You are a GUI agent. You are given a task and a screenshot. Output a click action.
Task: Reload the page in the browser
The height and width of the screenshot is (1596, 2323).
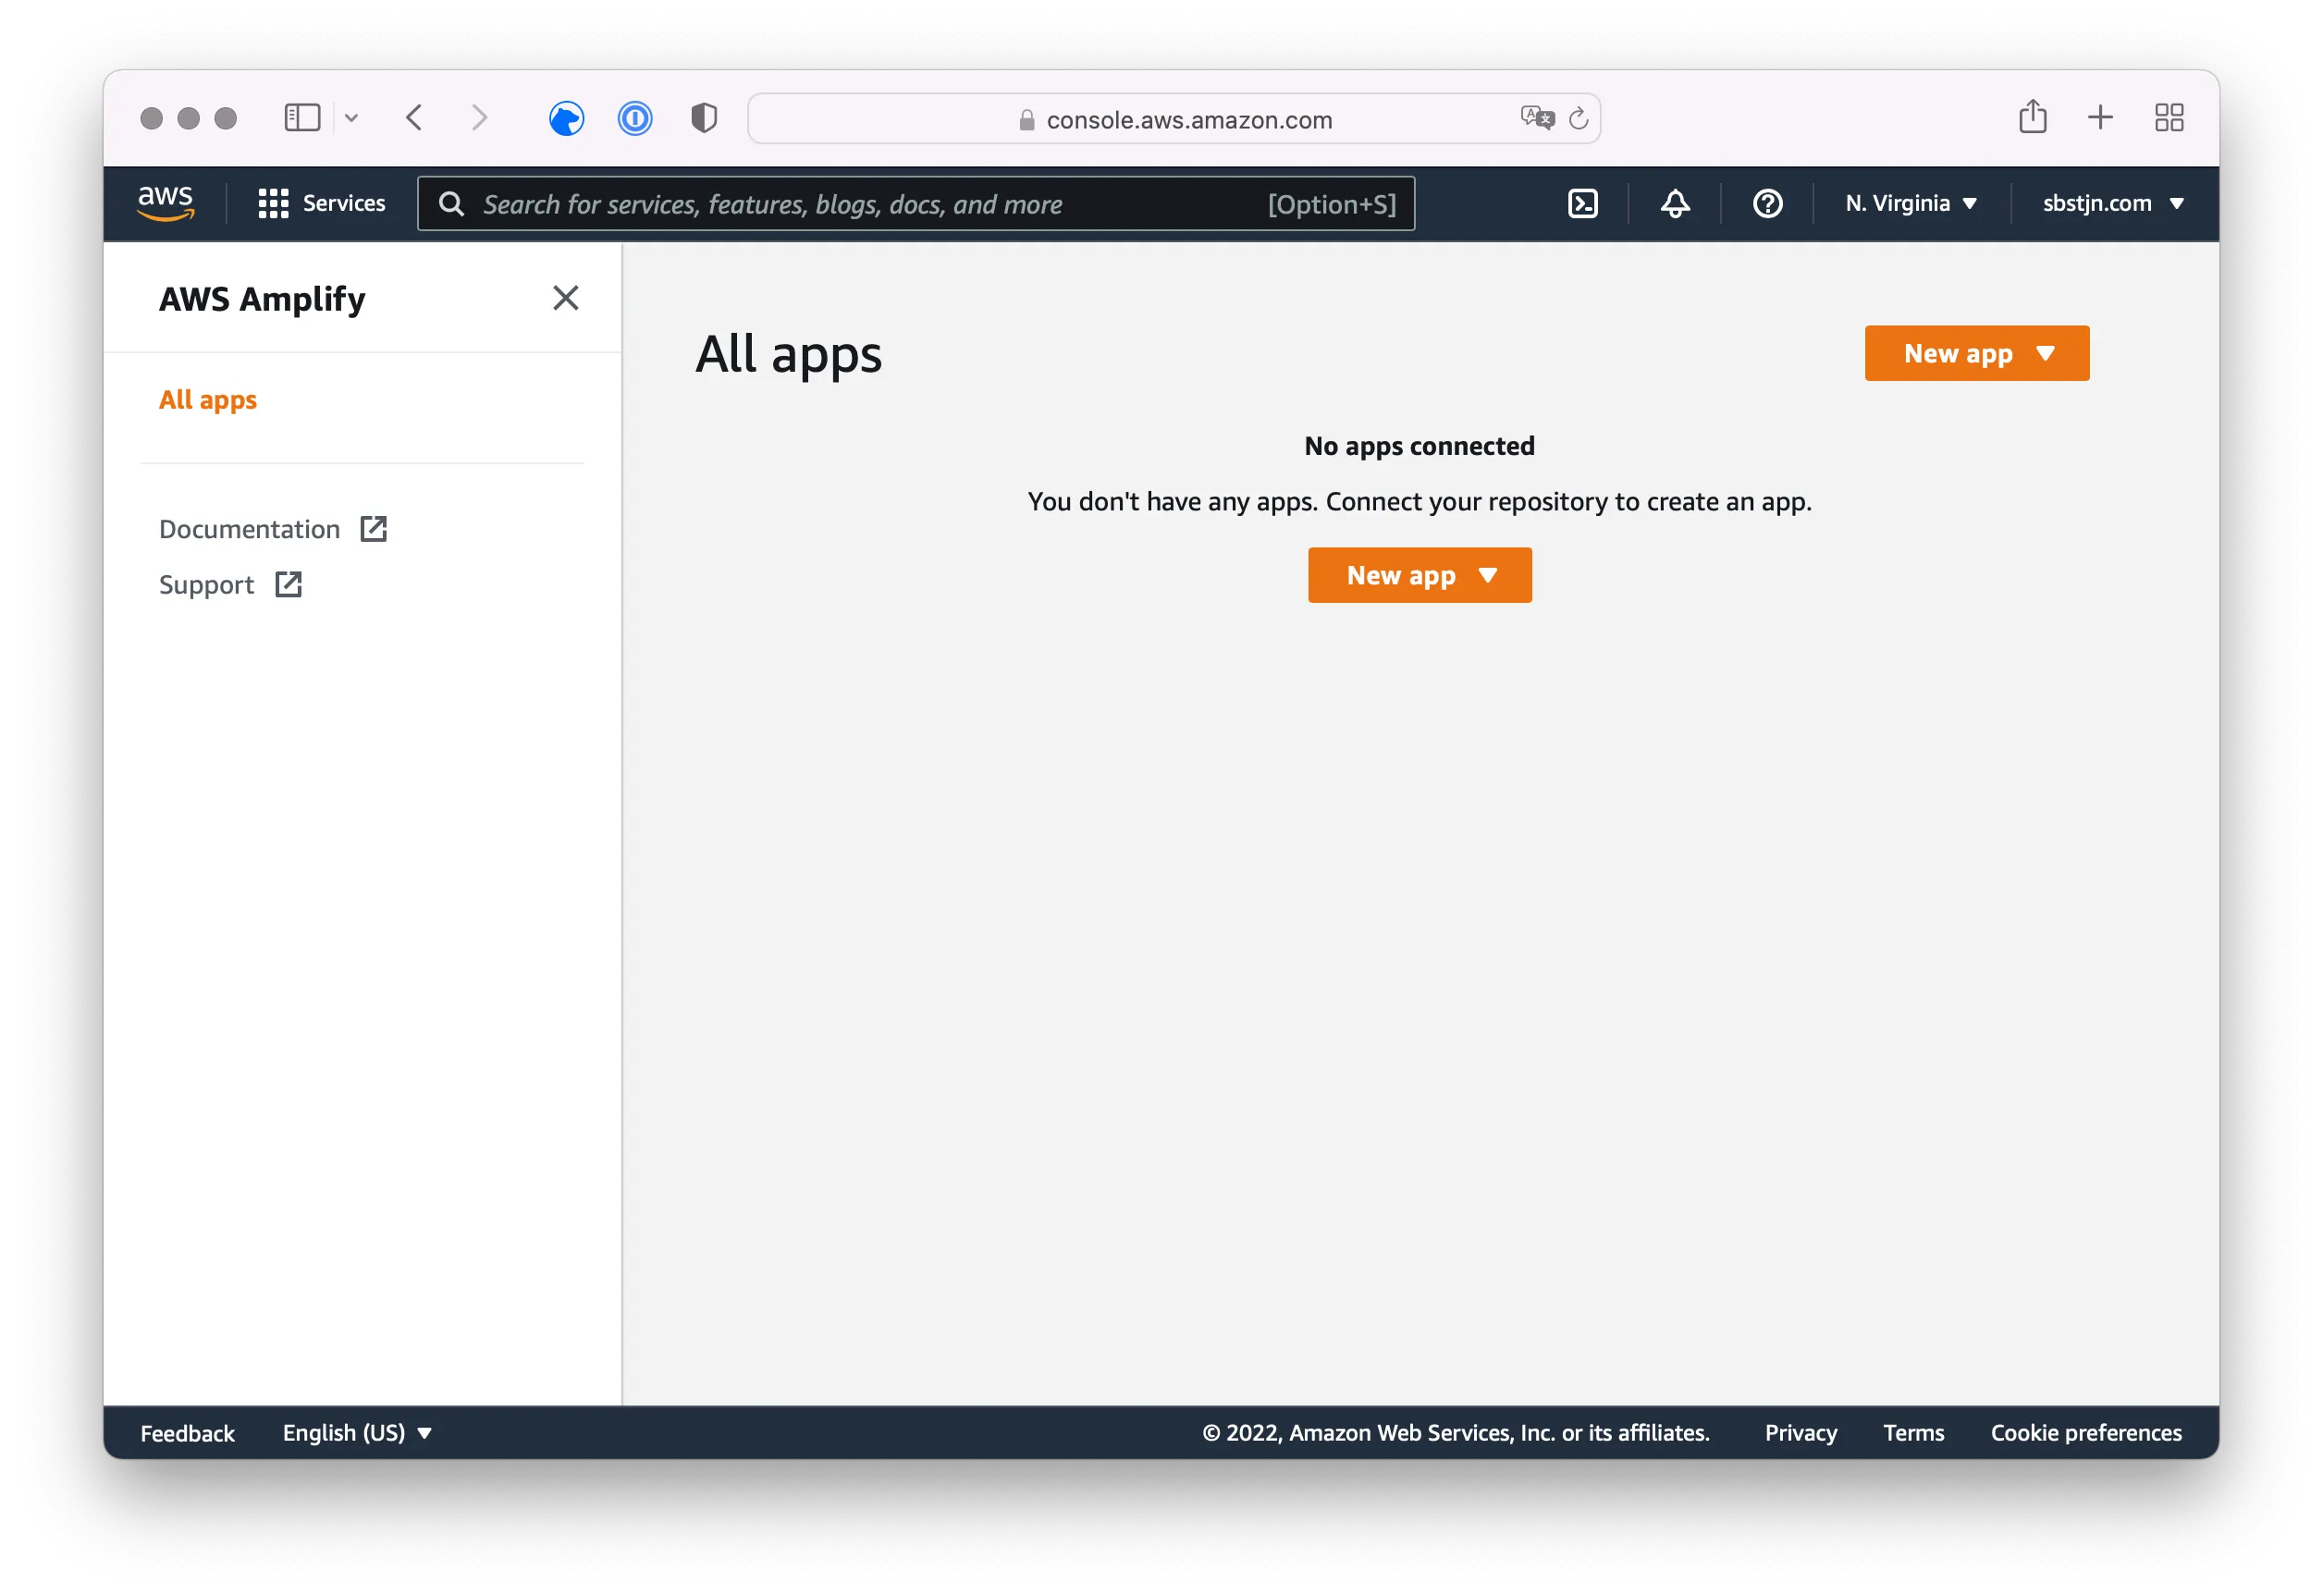click(x=1577, y=117)
